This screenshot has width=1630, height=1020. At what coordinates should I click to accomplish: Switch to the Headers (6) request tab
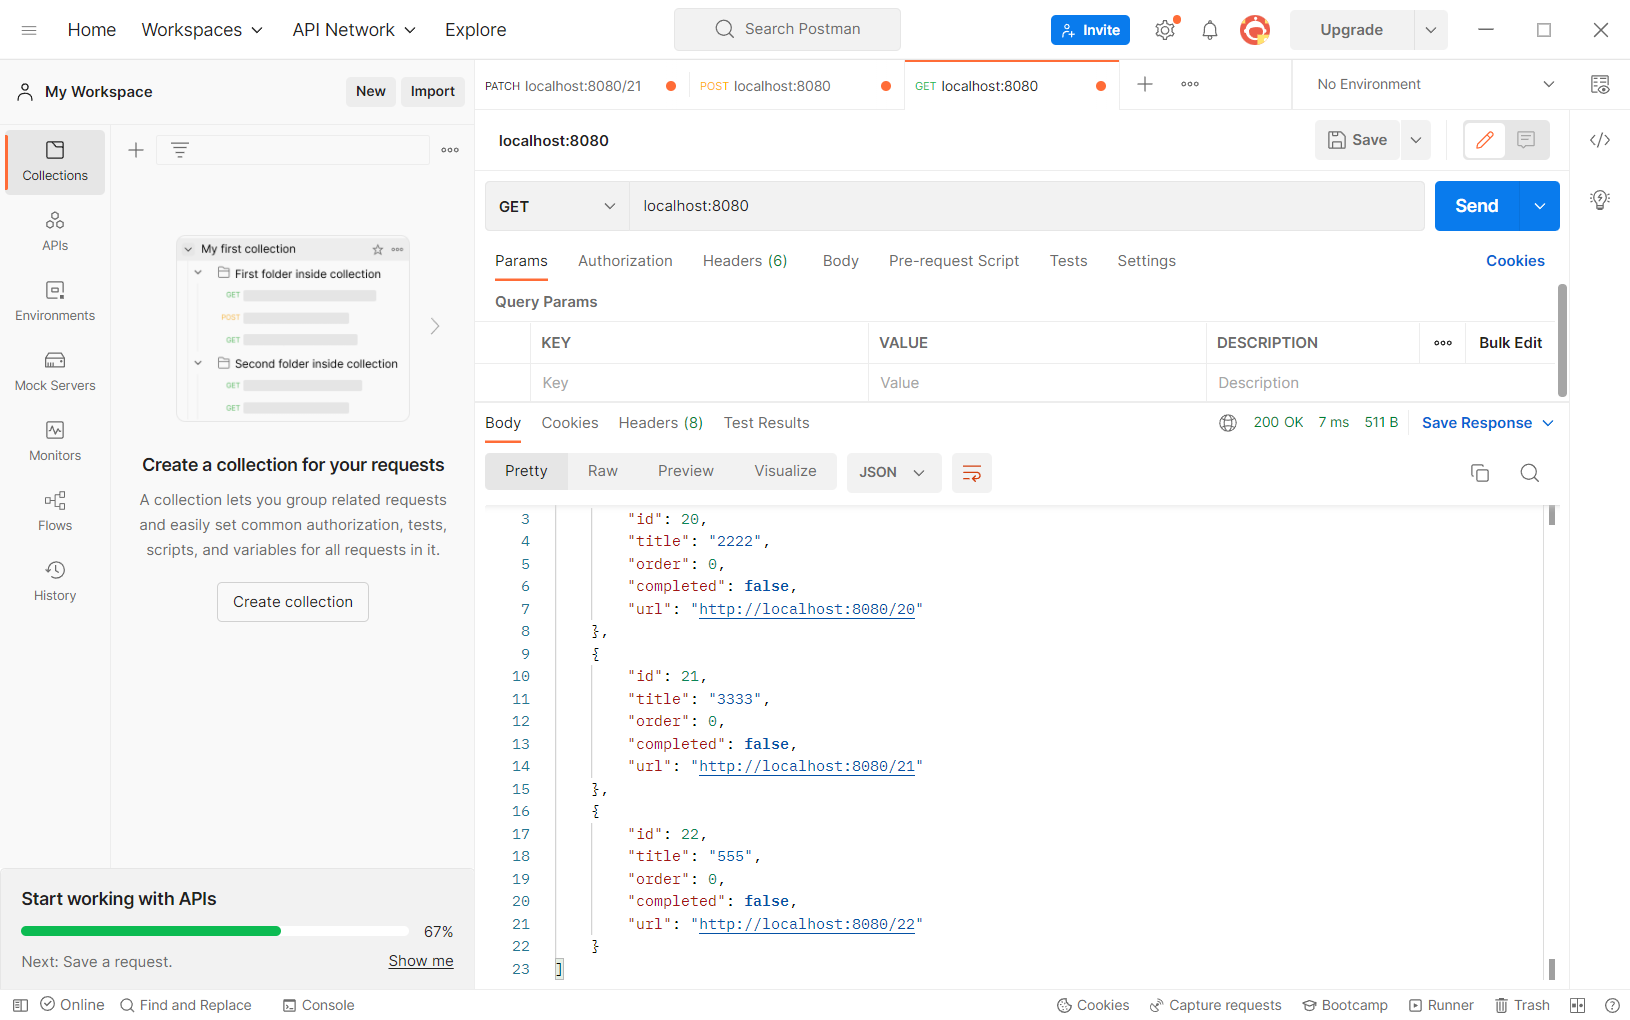tap(744, 261)
